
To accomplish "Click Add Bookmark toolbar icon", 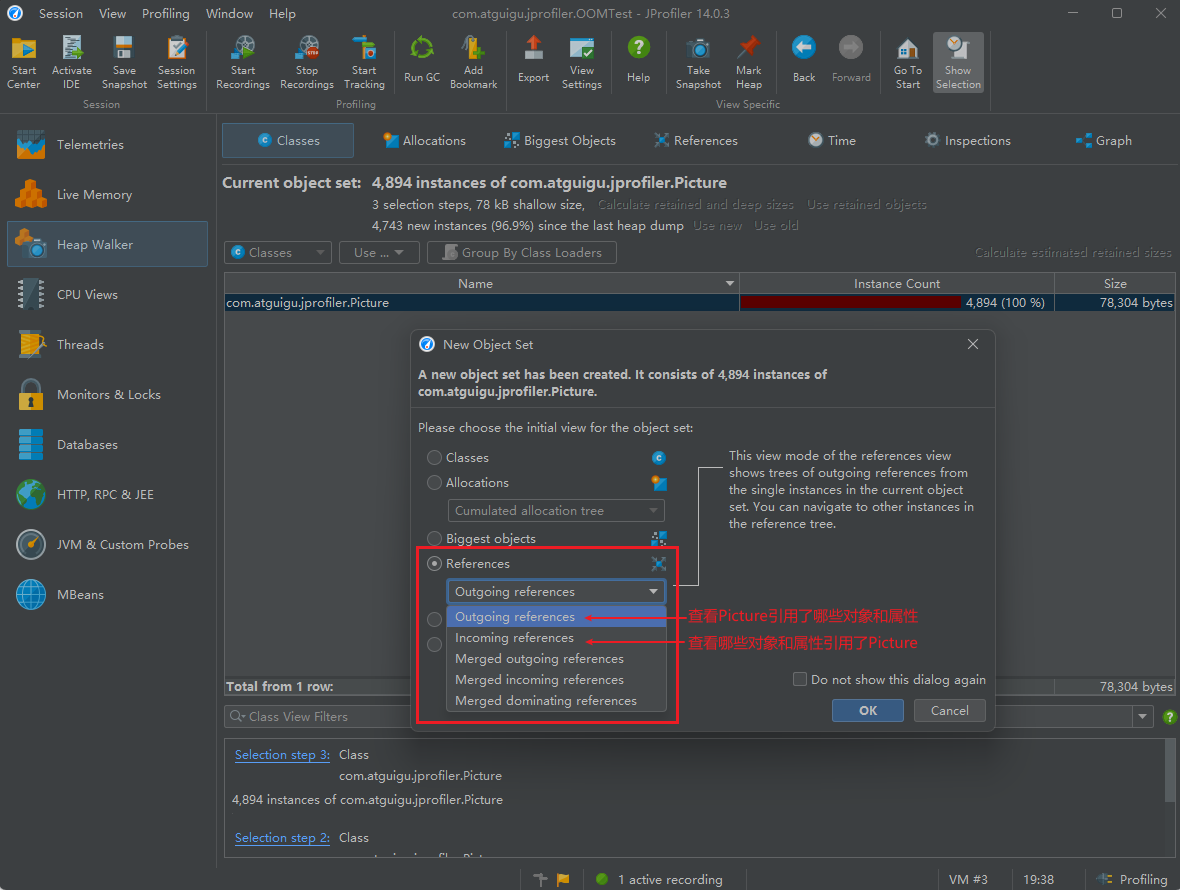I will (473, 63).
